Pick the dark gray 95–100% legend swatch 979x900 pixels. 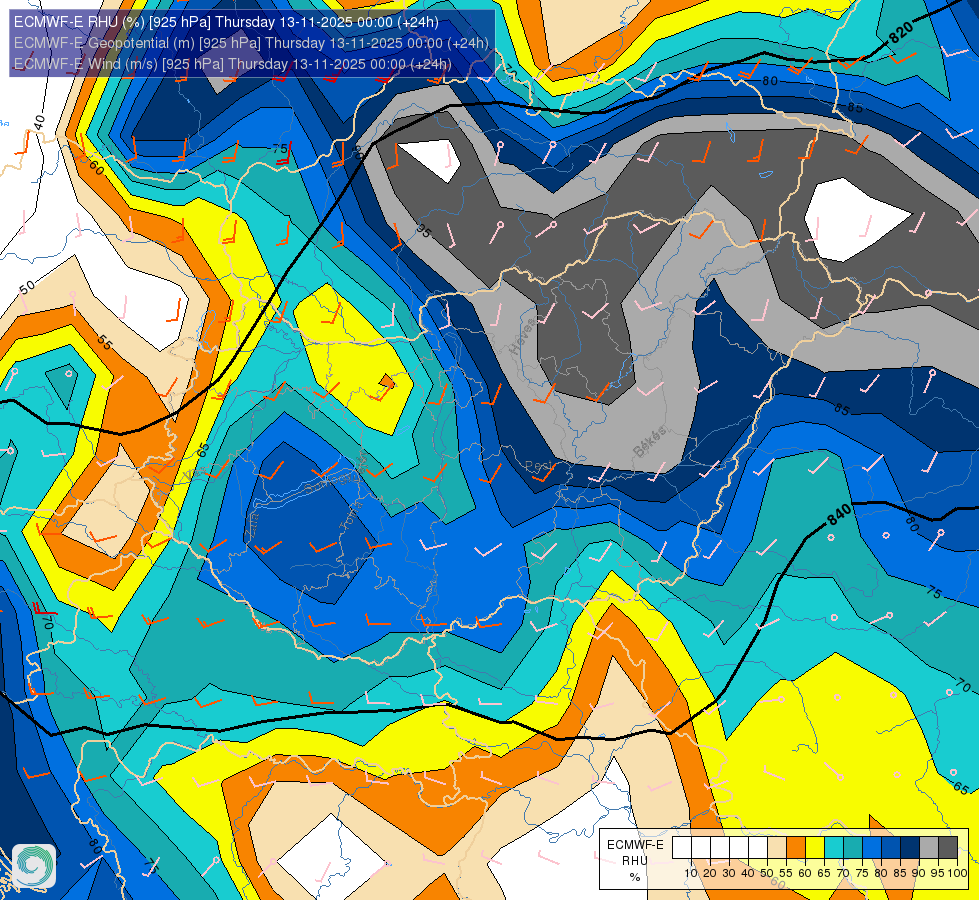(x=948, y=848)
